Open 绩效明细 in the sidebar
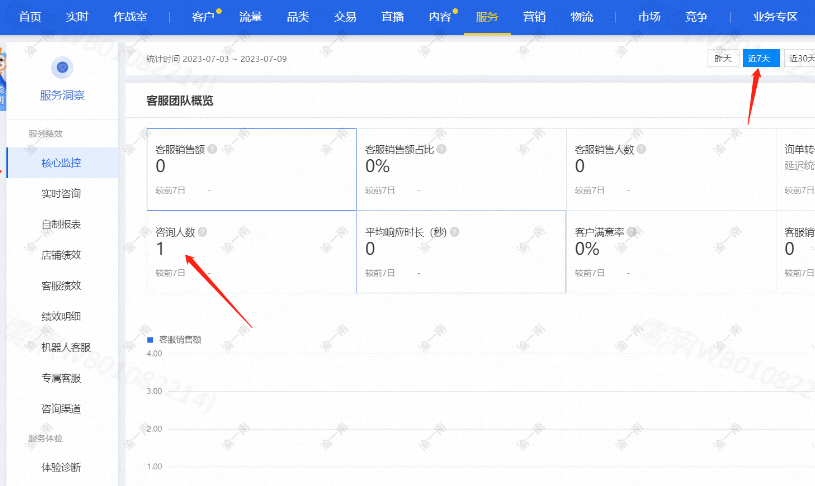Screen dimensions: 815x486 pos(62,316)
